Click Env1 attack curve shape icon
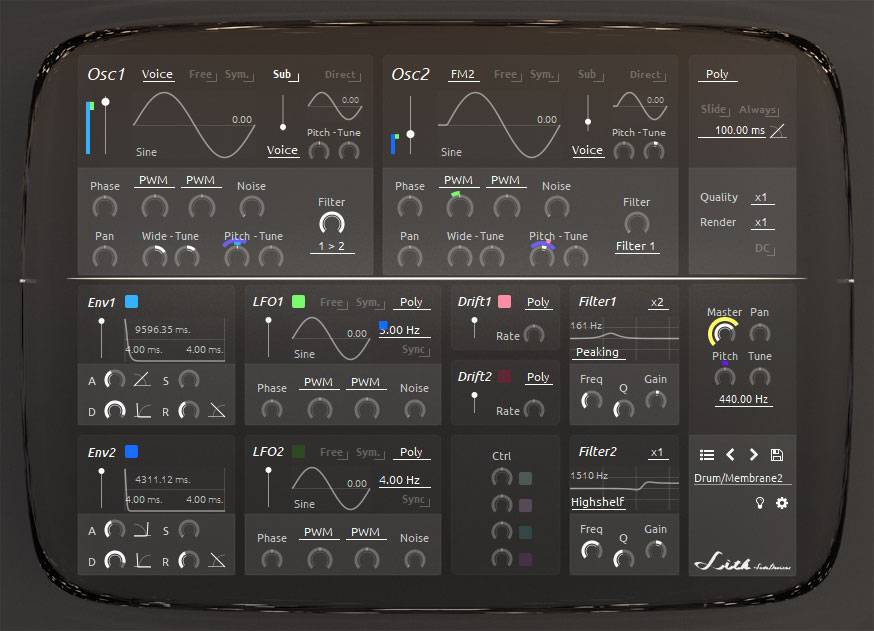 [141, 379]
